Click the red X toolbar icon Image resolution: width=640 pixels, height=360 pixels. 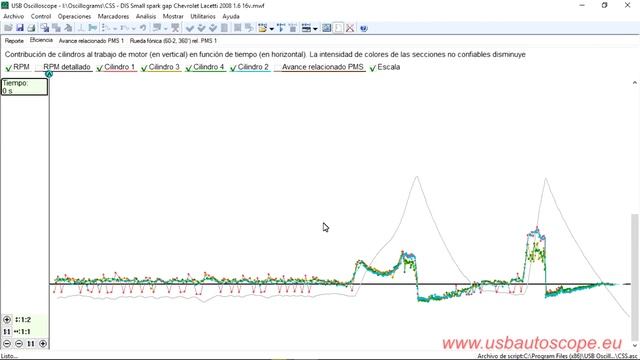point(350,28)
